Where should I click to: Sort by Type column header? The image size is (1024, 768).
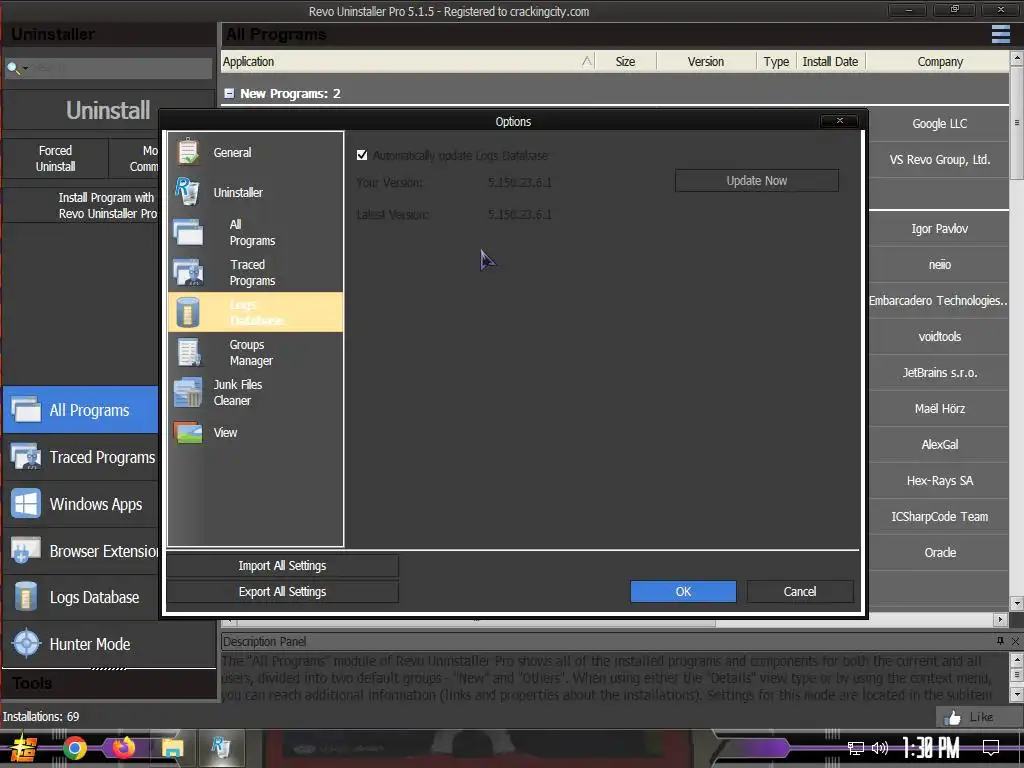point(776,61)
